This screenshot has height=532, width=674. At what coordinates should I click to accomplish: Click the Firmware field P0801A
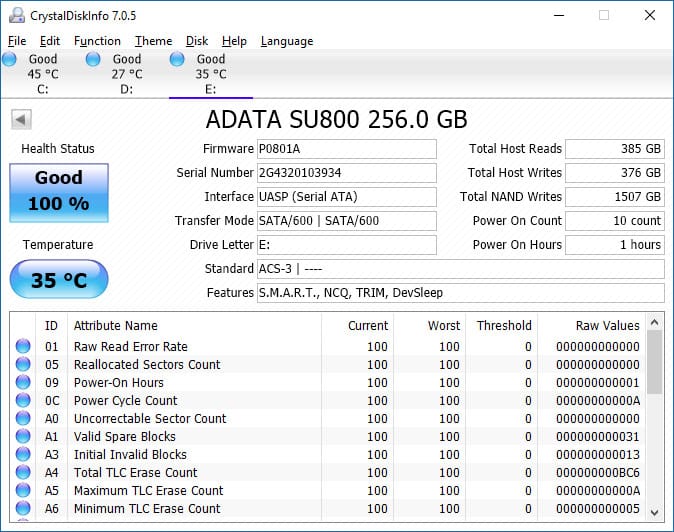click(346, 149)
